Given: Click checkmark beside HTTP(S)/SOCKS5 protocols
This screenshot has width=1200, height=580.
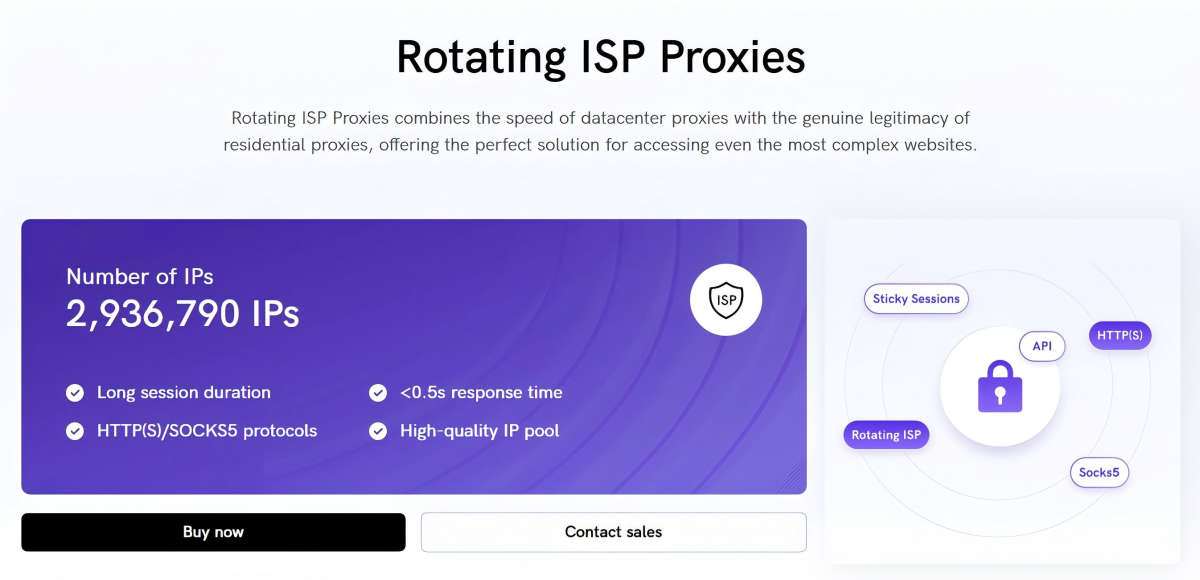Looking at the screenshot, I should coord(75,431).
